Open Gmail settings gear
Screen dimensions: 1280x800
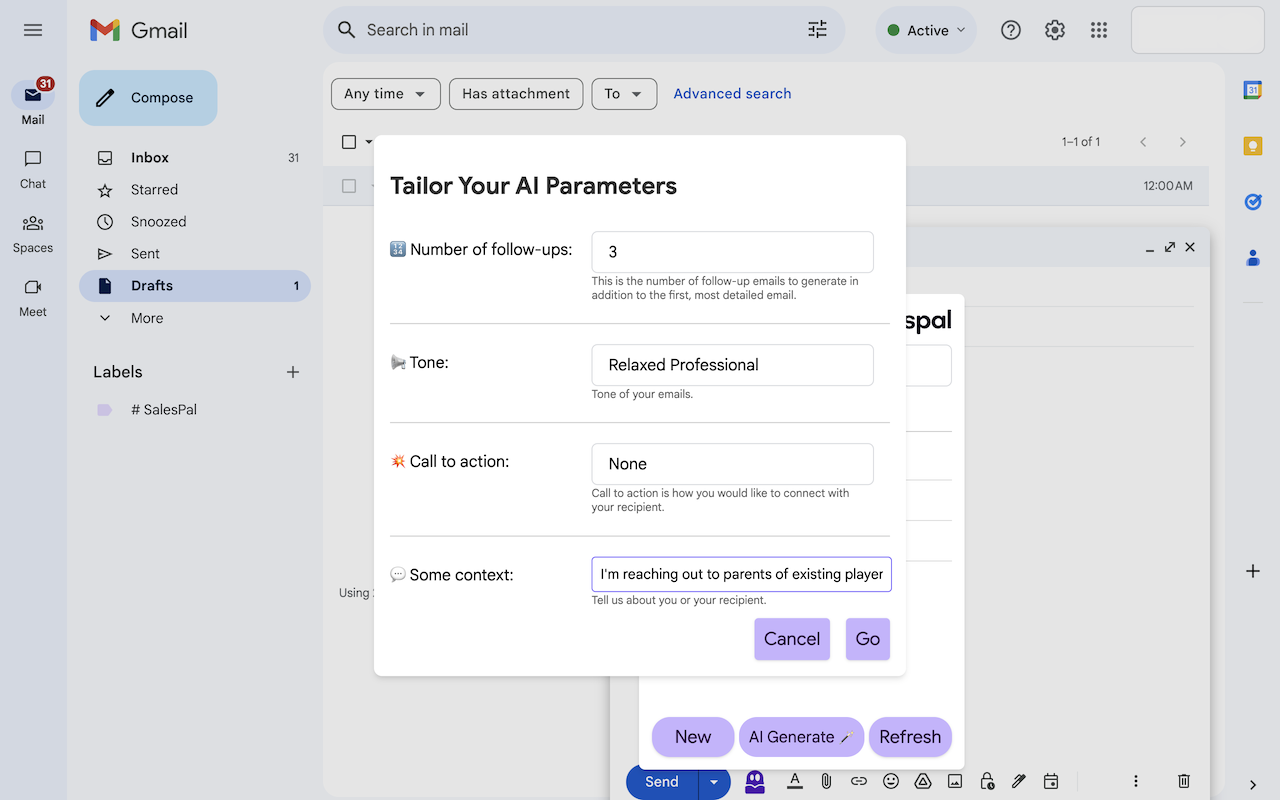1055,30
